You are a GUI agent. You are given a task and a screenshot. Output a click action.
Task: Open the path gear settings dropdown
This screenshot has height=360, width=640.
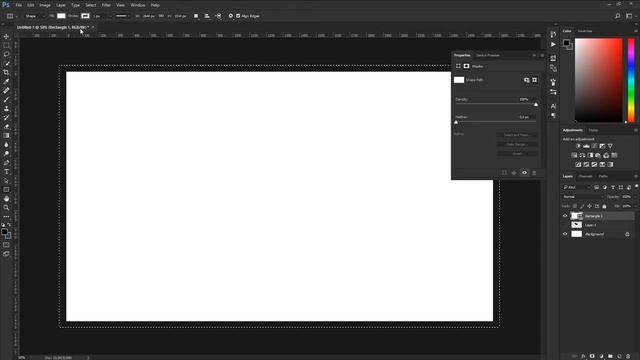(x=231, y=16)
